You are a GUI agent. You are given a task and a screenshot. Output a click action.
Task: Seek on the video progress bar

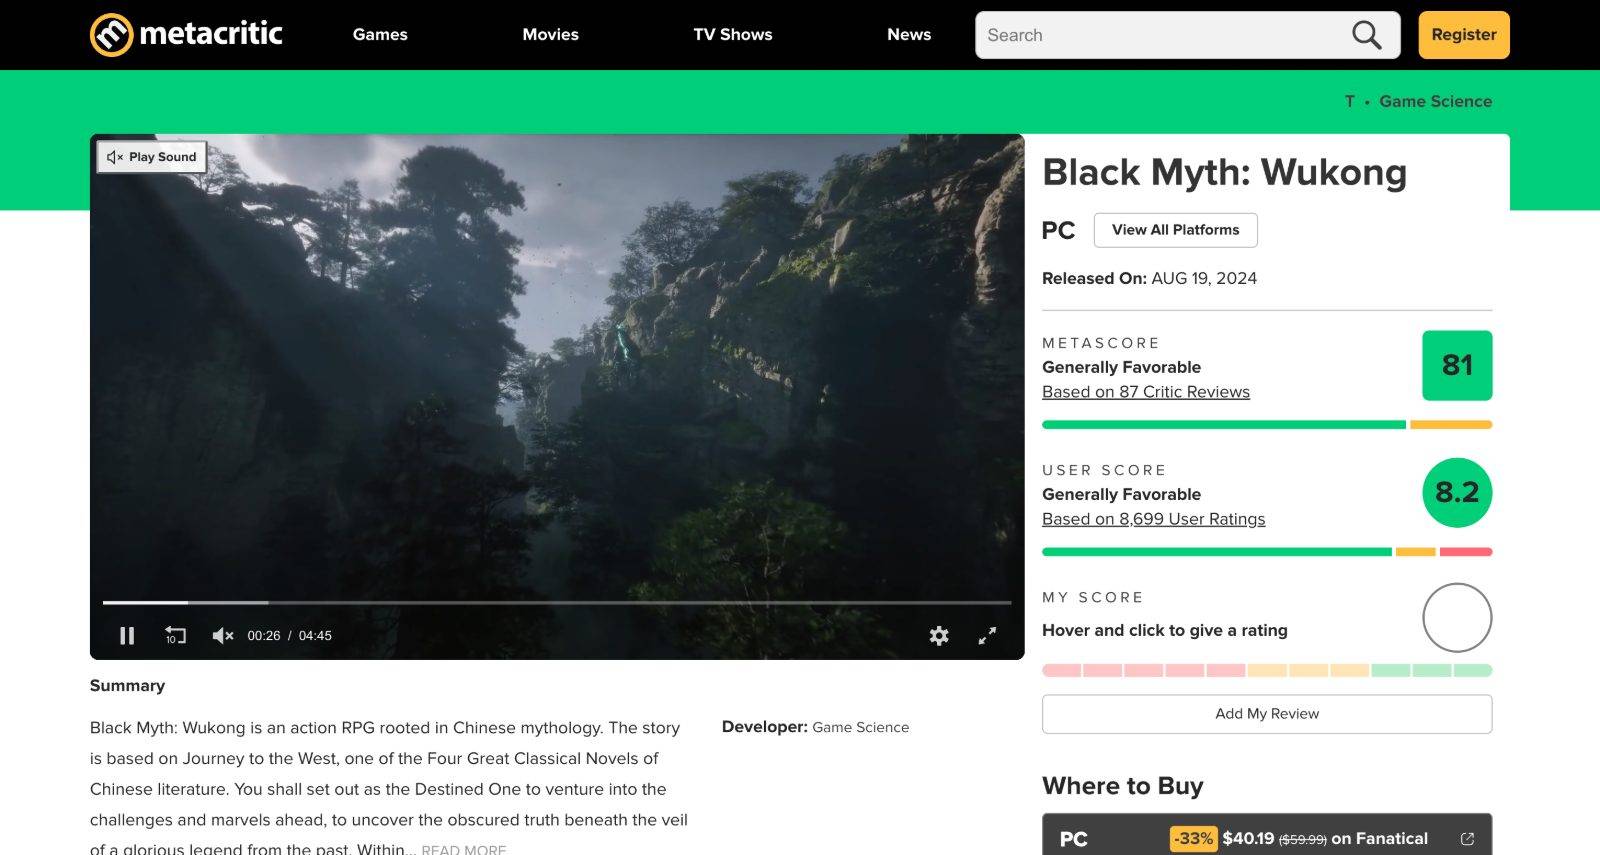[557, 603]
